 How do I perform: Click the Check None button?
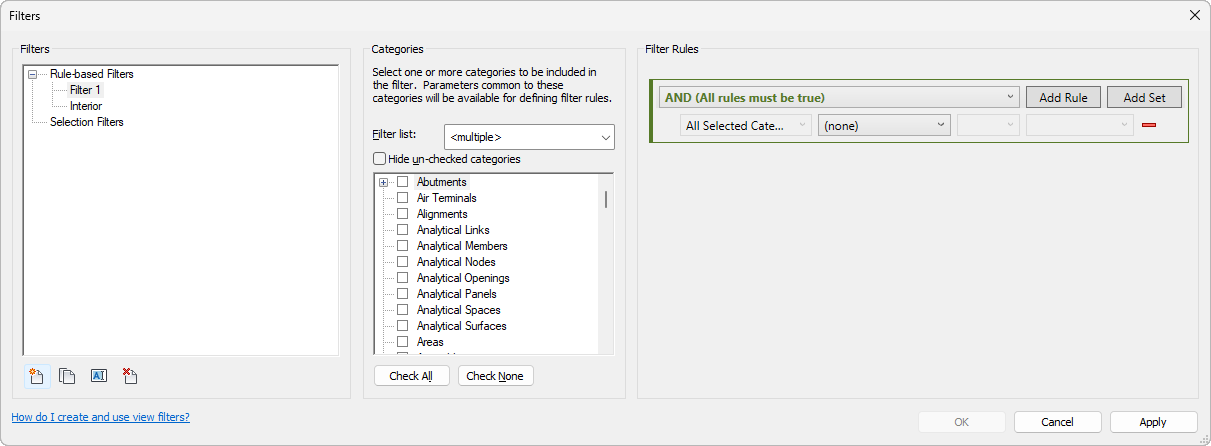point(496,376)
